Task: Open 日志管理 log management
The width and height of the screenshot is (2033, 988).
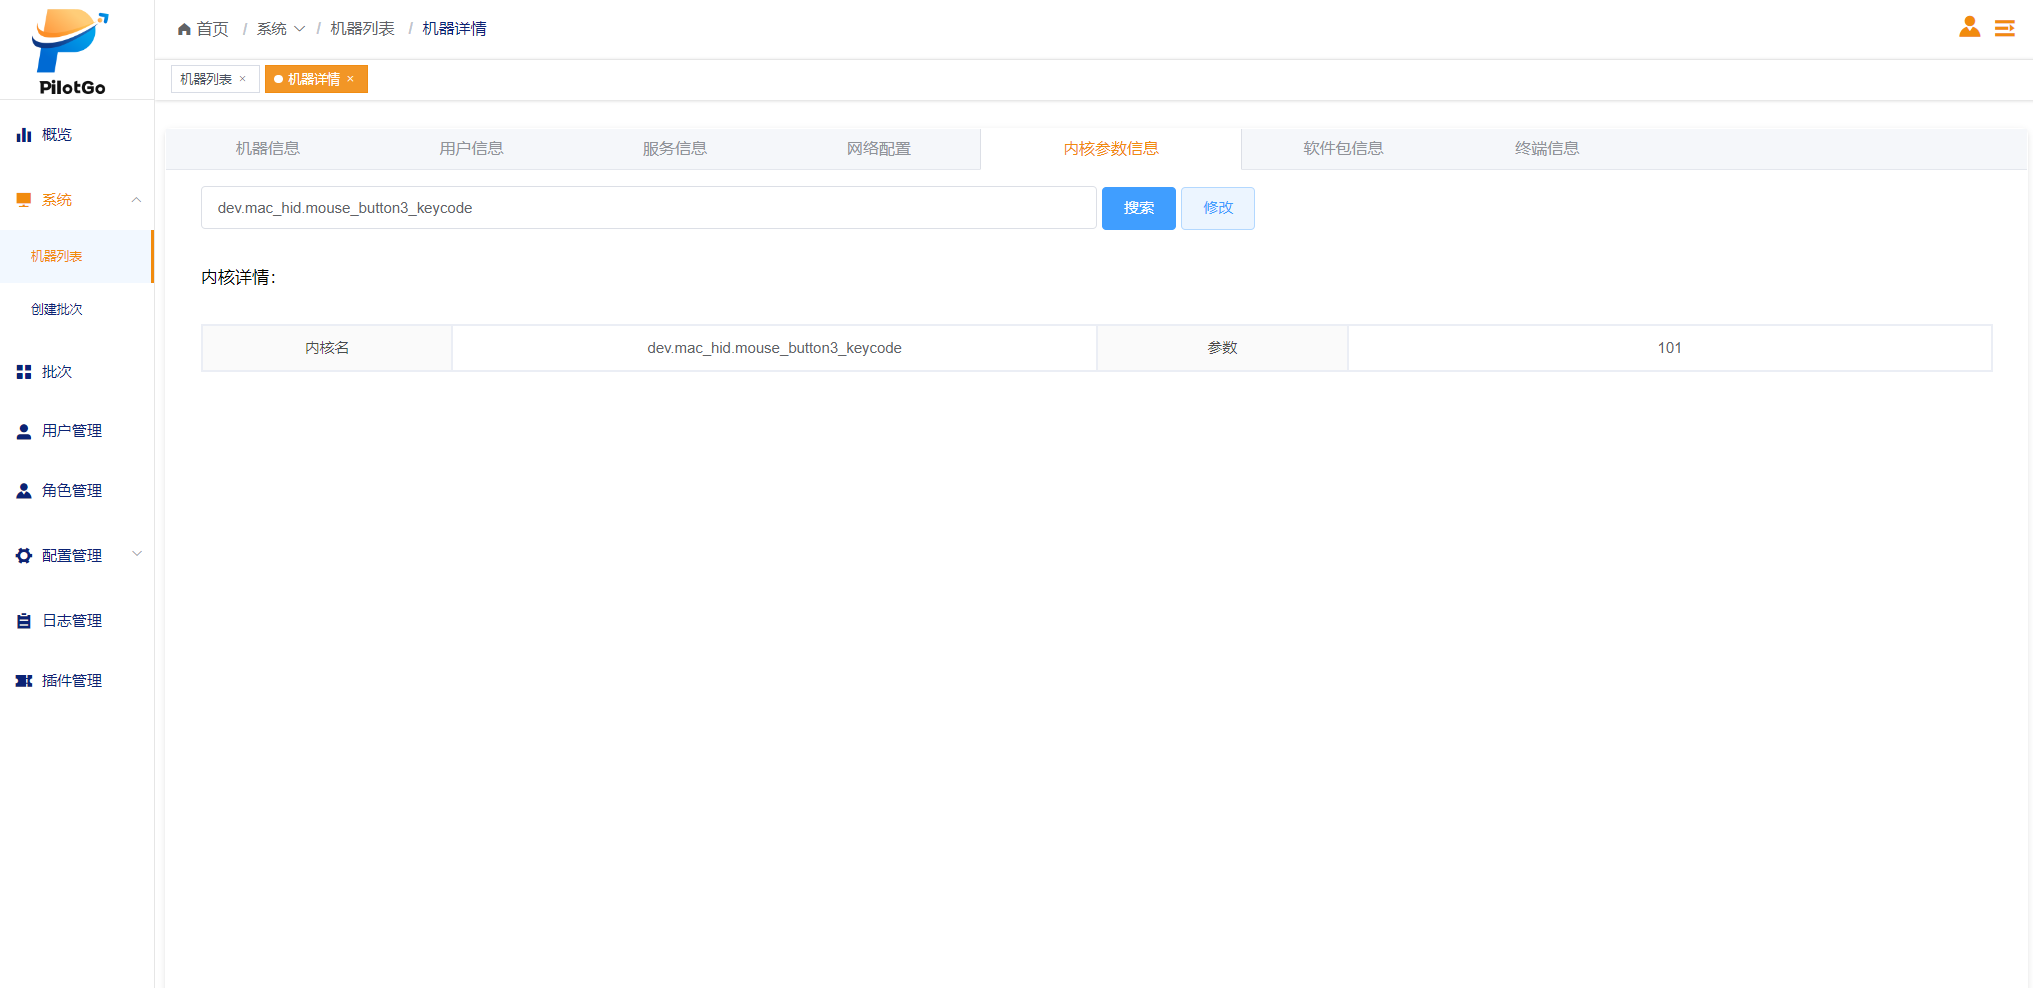Action: pyautogui.click(x=71, y=621)
